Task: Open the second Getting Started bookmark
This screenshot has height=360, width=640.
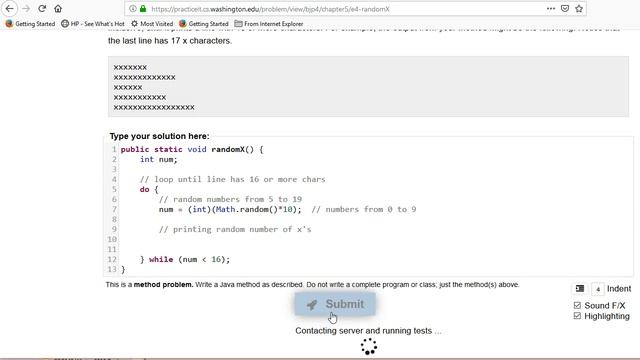Action: pyautogui.click(x=204, y=24)
